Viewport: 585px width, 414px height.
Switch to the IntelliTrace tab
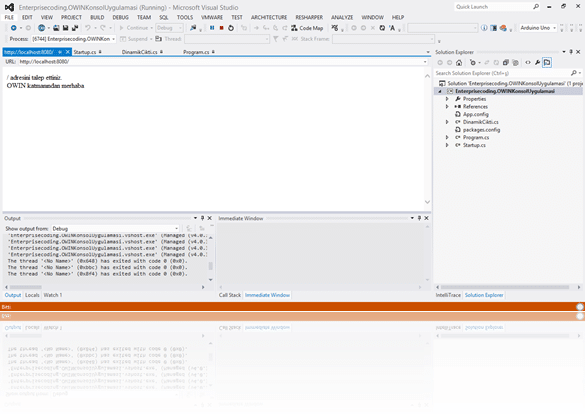[448, 295]
